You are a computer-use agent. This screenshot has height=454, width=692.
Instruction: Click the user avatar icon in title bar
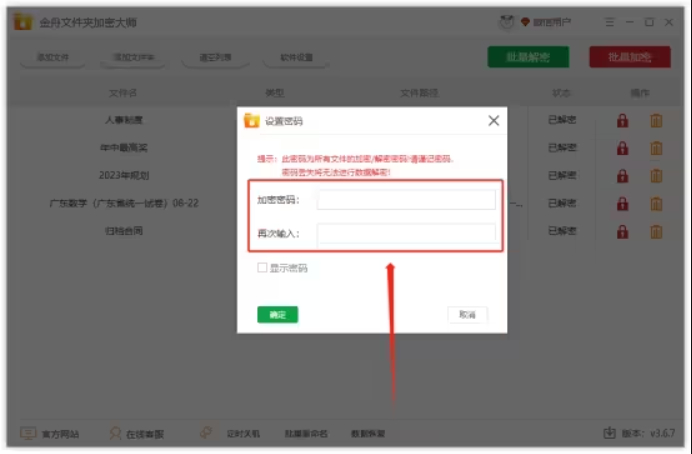[507, 22]
